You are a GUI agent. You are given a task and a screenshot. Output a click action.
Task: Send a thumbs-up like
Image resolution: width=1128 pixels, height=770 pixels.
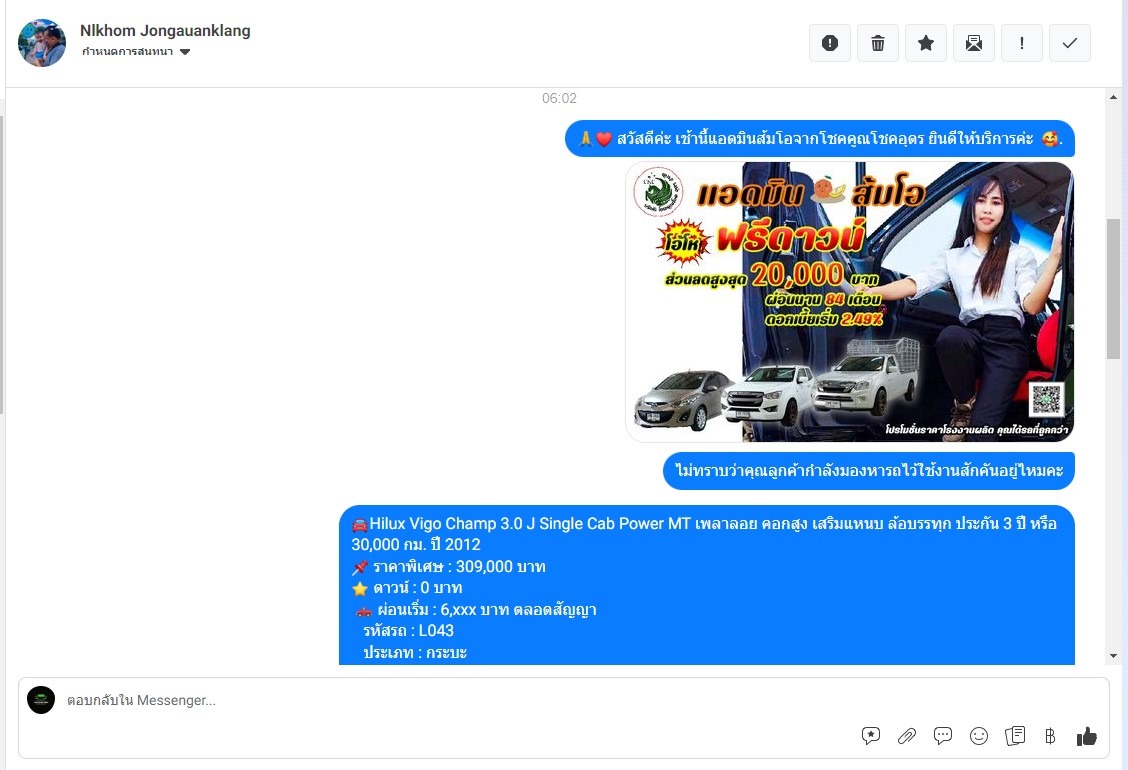[1086, 735]
